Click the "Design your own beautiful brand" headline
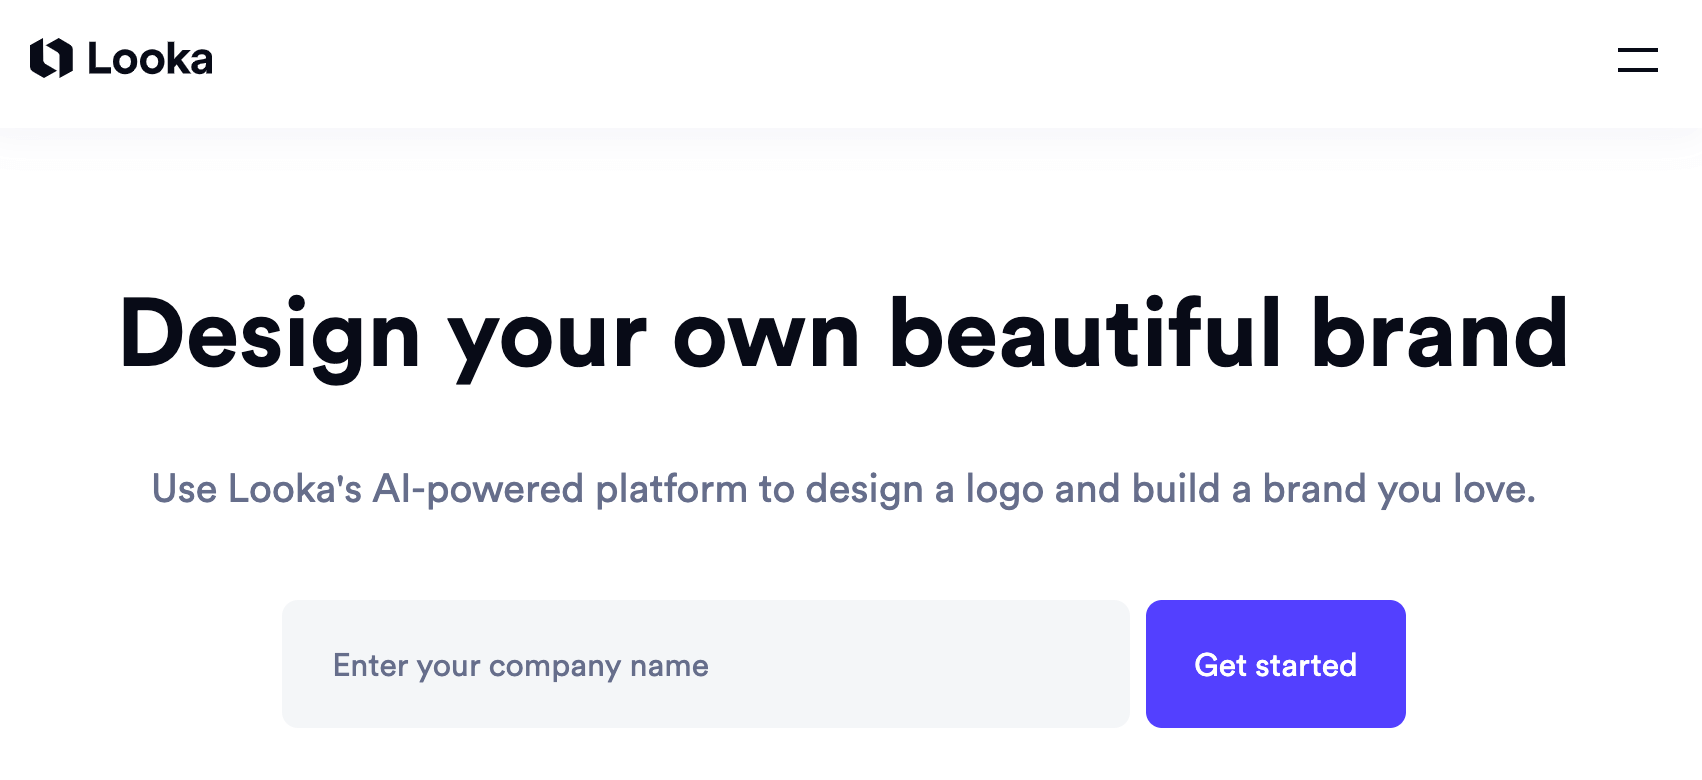1702x780 pixels. (844, 335)
